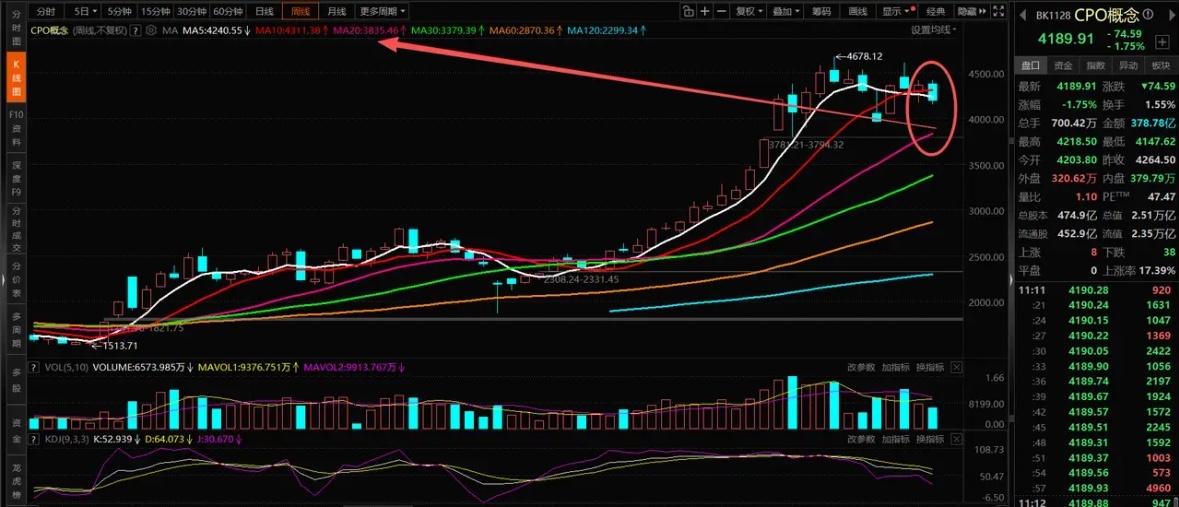This screenshot has height=507, width=1179.
Task: Close the KDJ indicator panel
Action: point(956,439)
